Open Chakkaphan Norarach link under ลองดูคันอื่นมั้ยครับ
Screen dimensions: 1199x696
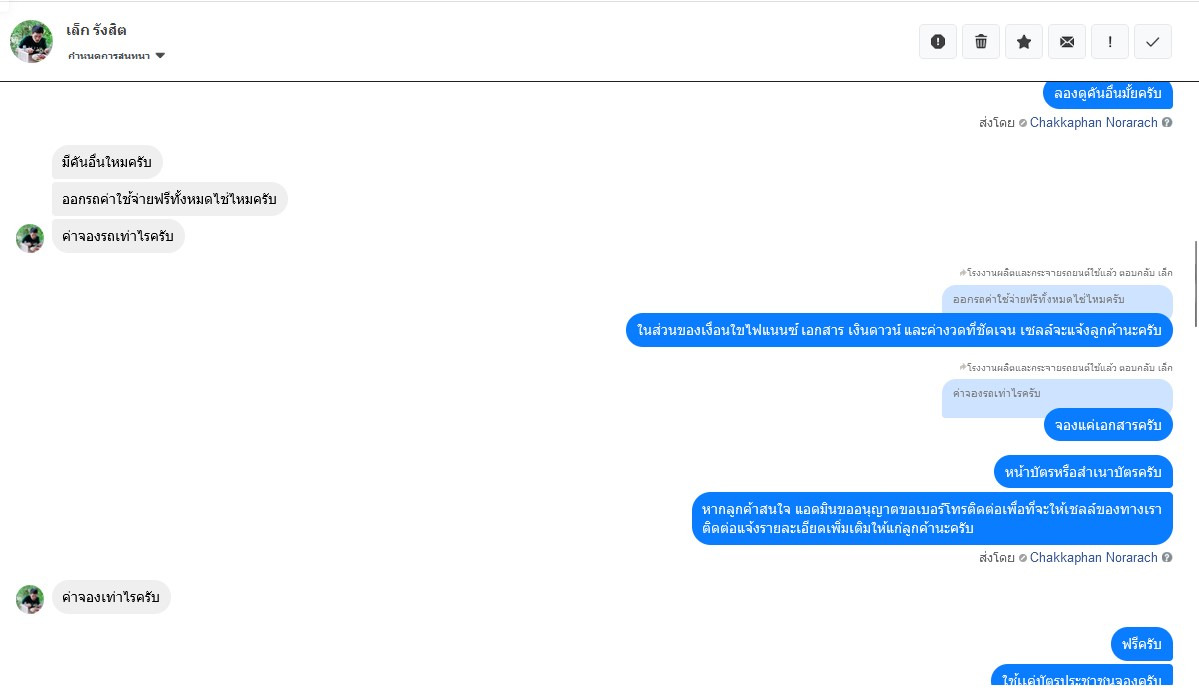coord(1093,123)
